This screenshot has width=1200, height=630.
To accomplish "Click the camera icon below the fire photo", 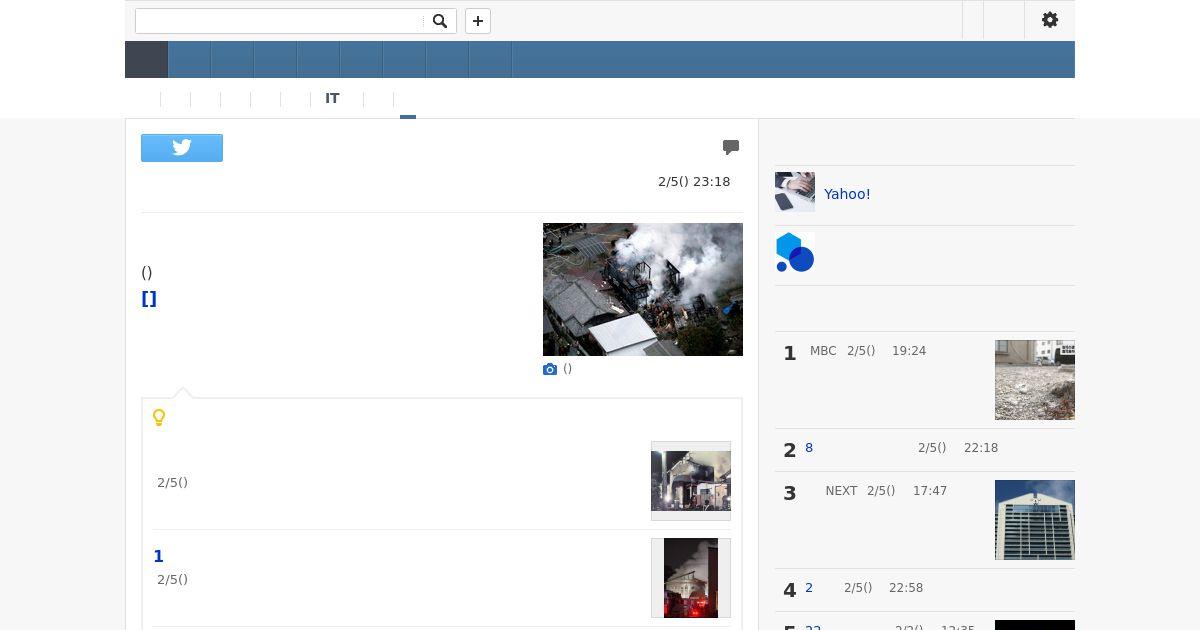I will click(550, 369).
